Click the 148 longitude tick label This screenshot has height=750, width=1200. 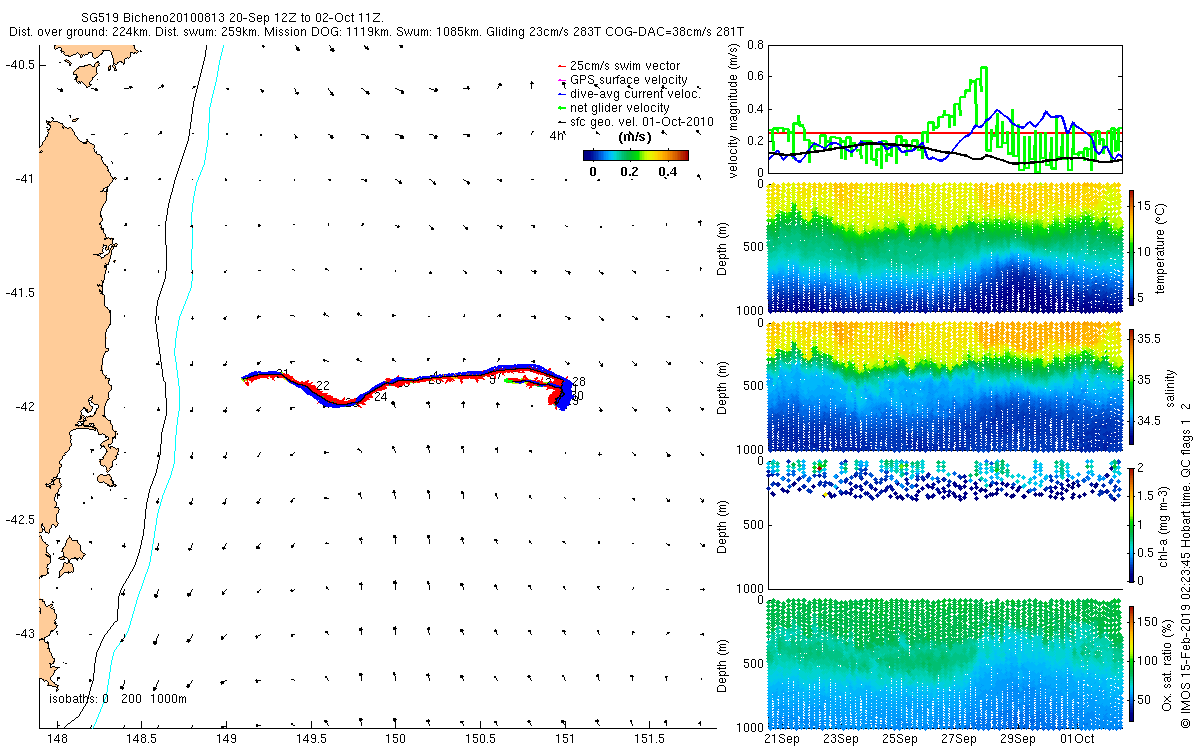coord(57,739)
